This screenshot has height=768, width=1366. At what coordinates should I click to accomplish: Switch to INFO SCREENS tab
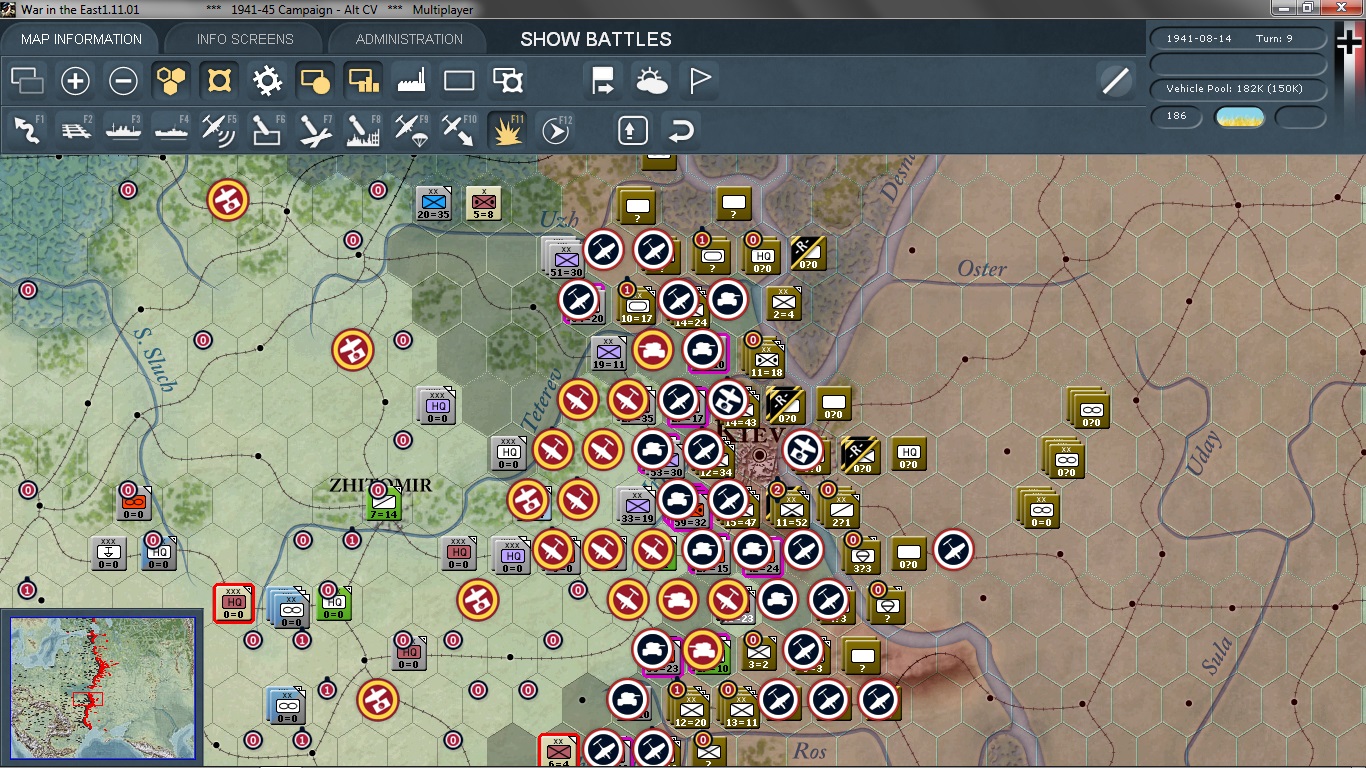(x=245, y=39)
